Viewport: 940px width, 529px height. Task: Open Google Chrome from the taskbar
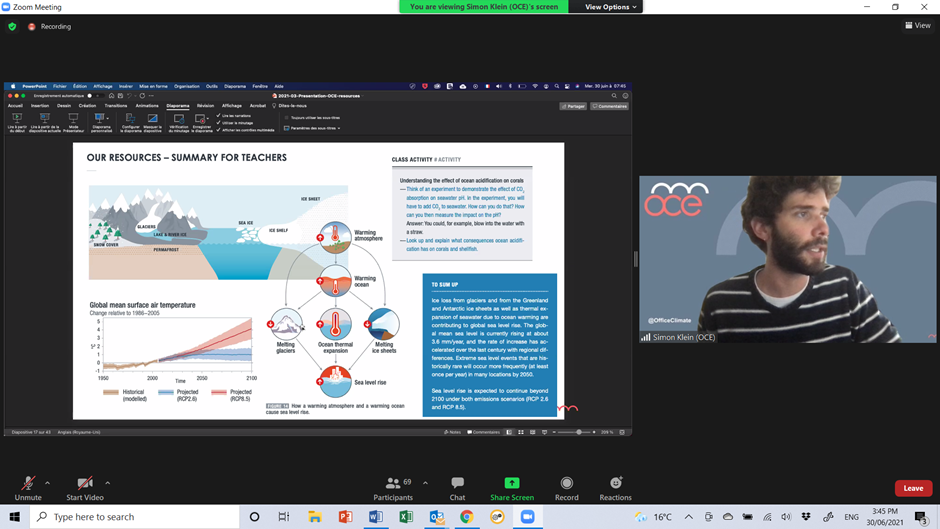(x=467, y=517)
